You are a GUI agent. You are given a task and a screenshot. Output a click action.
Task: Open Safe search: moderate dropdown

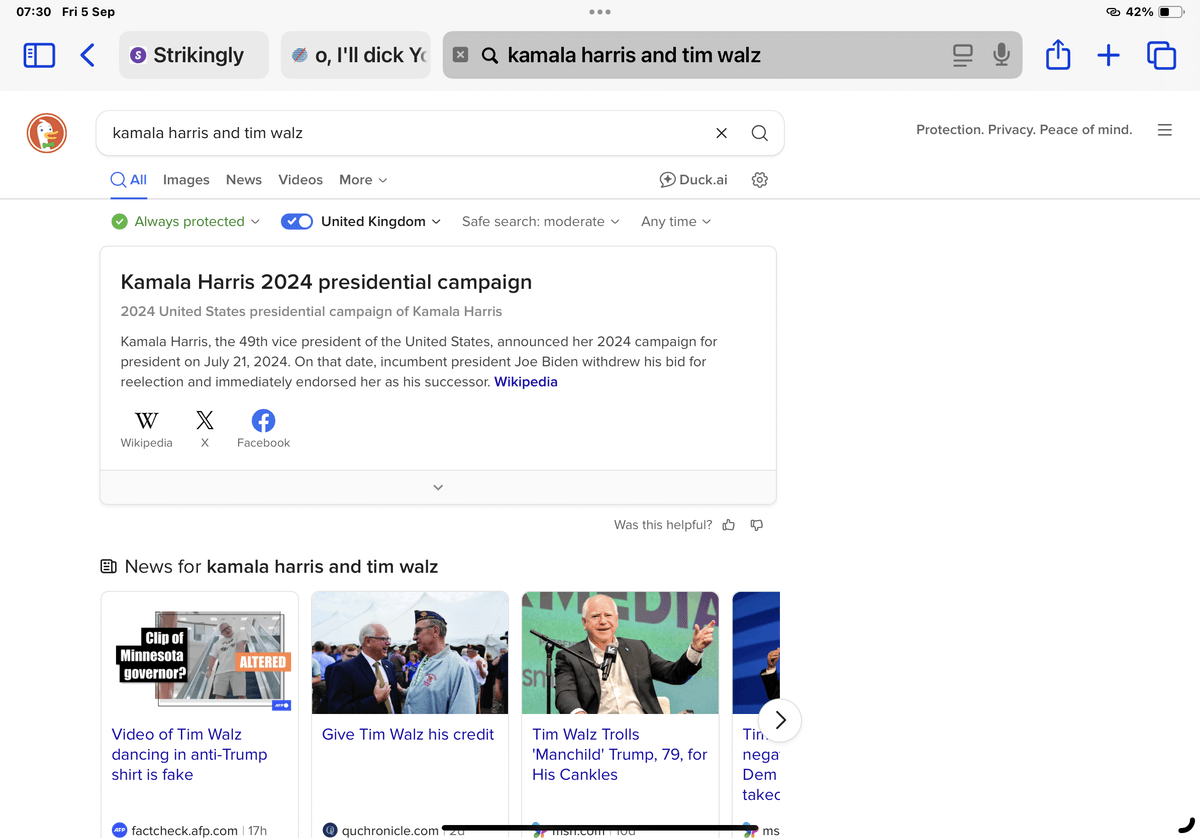540,222
